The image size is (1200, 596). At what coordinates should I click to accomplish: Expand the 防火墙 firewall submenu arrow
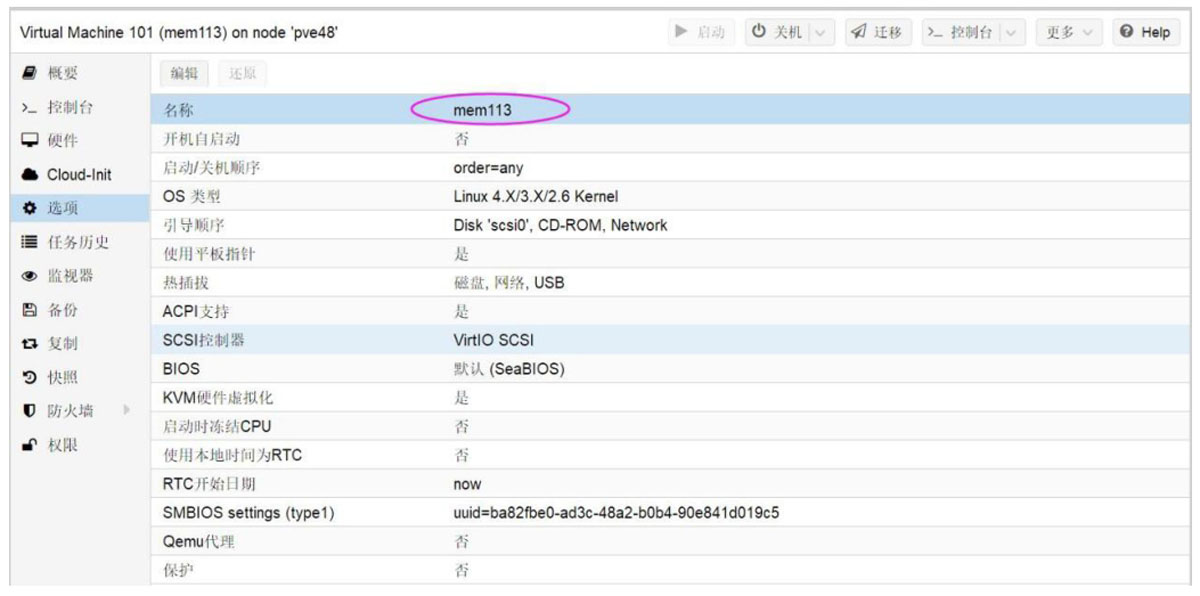pyautogui.click(x=127, y=410)
